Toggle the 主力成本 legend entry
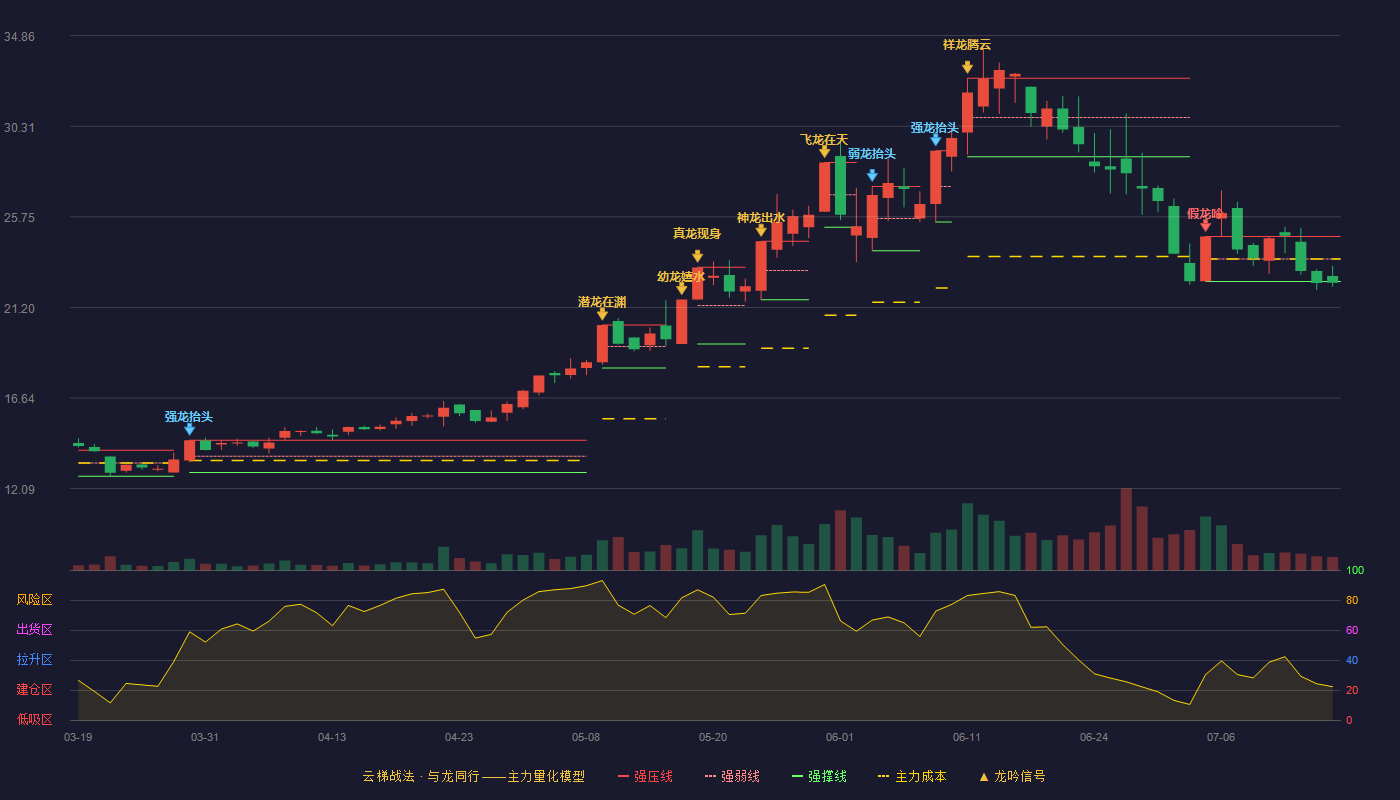Image resolution: width=1400 pixels, height=800 pixels. 912,776
